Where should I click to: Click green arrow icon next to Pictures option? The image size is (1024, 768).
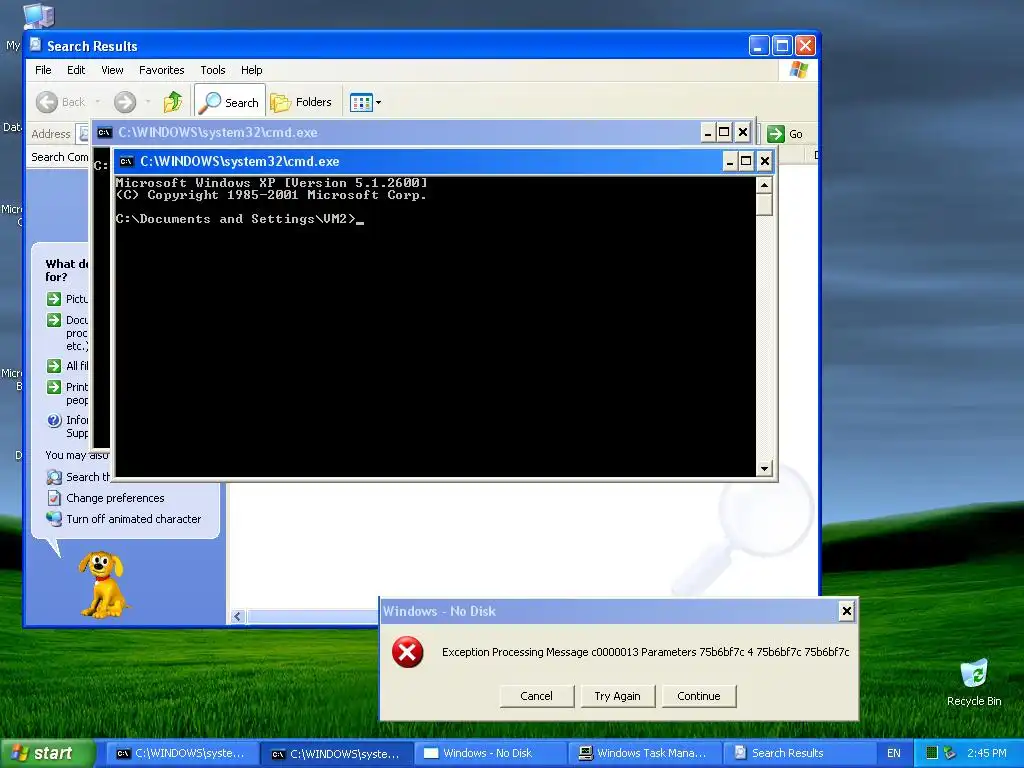pyautogui.click(x=54, y=299)
